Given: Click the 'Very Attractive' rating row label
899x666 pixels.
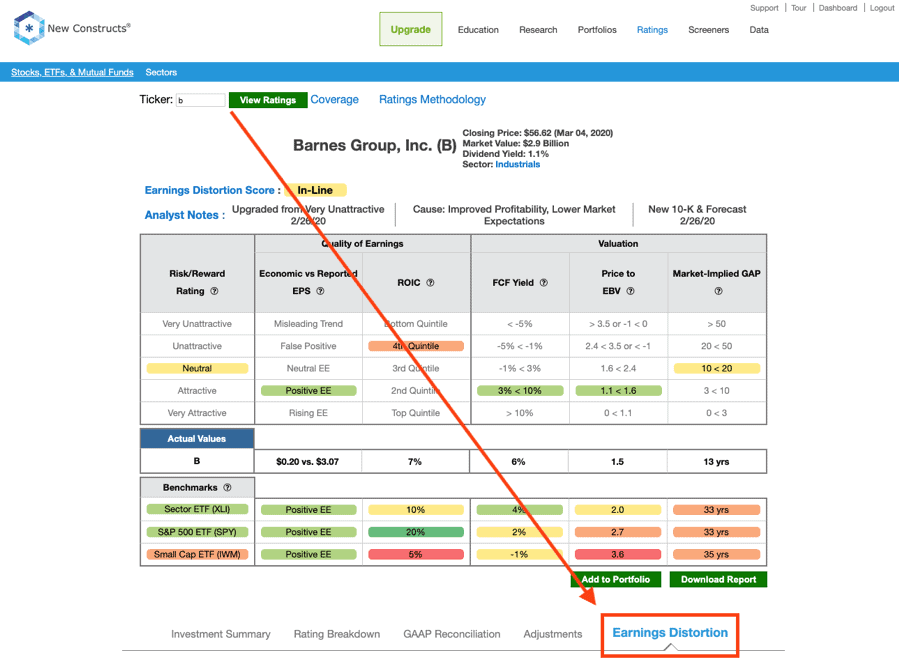Looking at the screenshot, I should (x=197, y=413).
